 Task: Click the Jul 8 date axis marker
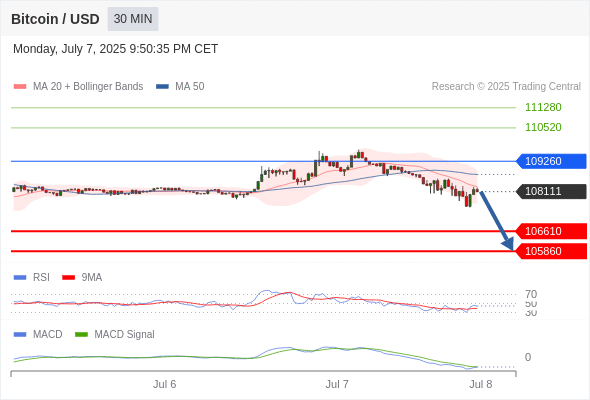pos(481,384)
